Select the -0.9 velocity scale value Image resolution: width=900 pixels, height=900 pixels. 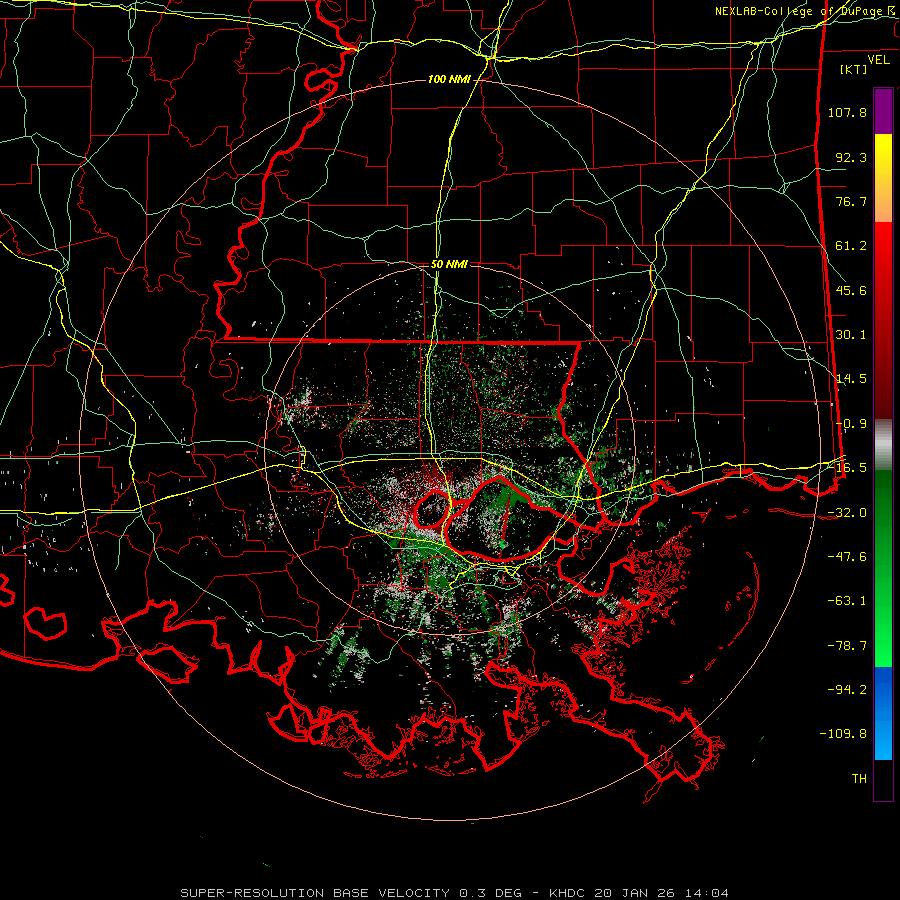[851, 424]
